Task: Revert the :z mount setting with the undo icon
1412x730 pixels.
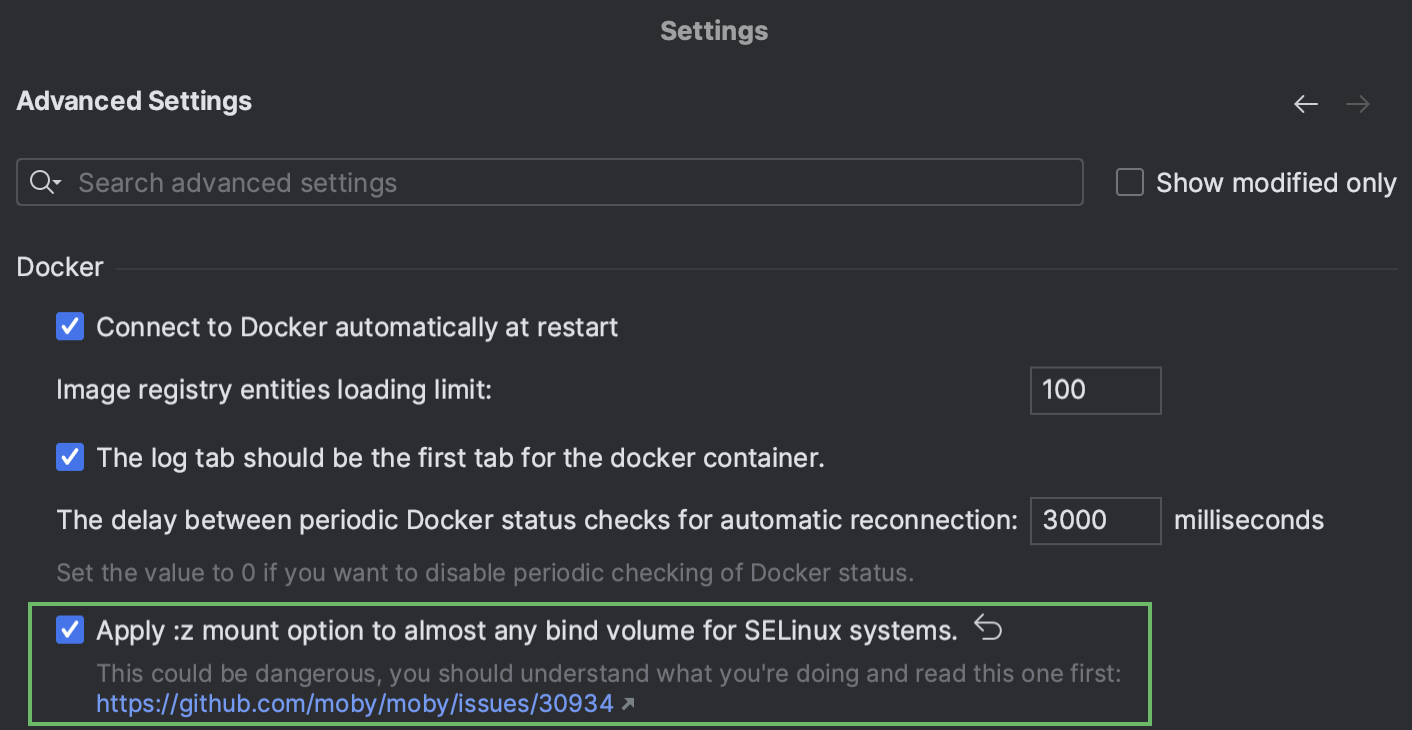Action: (986, 628)
